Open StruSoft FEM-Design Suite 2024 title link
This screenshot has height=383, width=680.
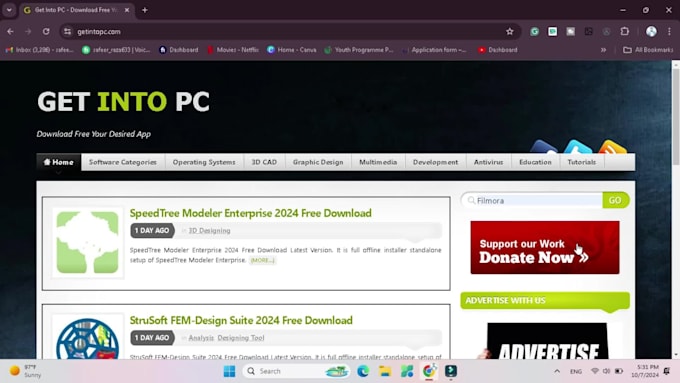coord(241,321)
